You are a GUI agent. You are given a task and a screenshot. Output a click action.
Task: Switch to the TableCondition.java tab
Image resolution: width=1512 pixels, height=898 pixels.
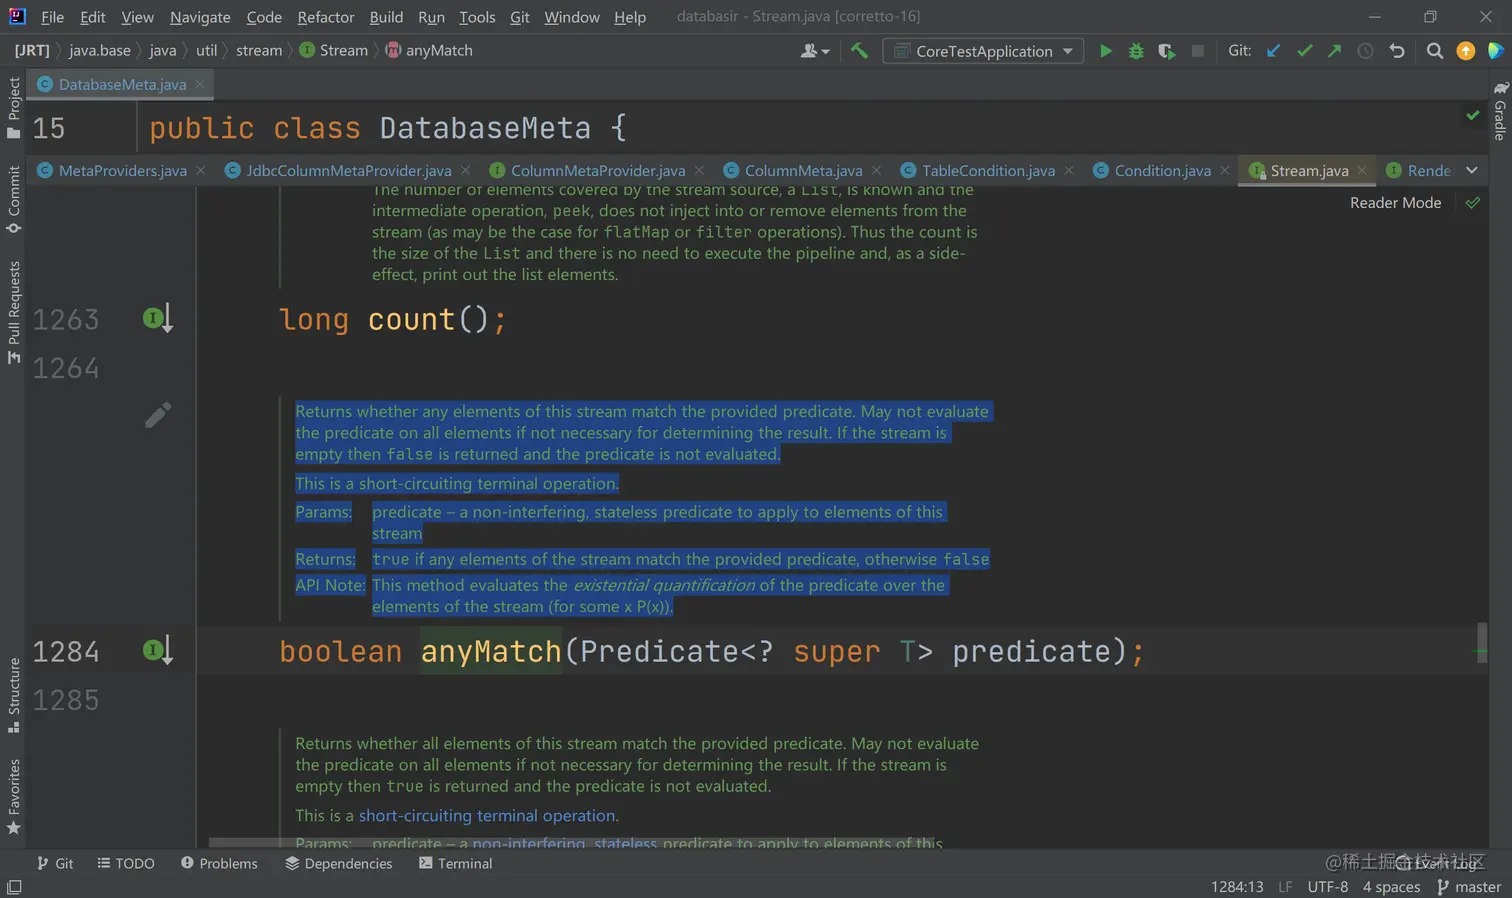[988, 171]
